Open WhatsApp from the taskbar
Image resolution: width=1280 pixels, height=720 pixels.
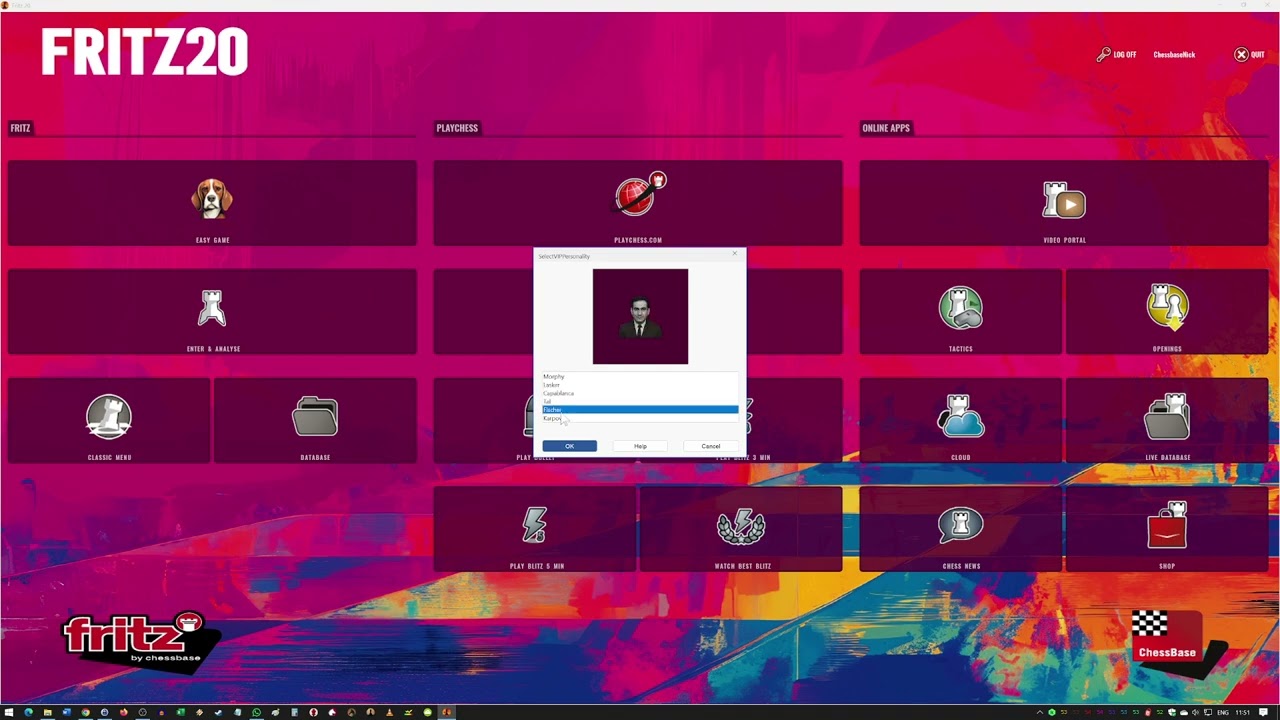(x=256, y=712)
